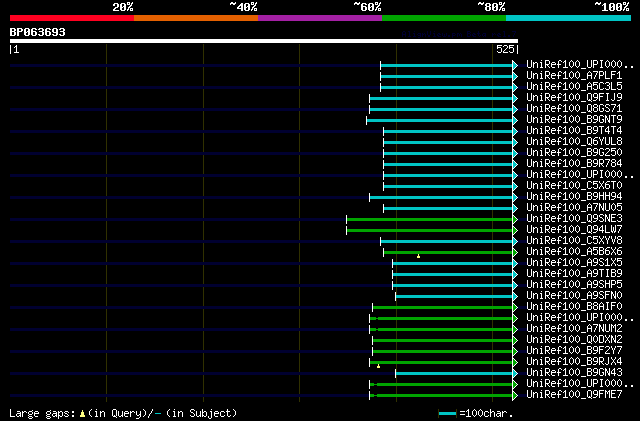Open hit UniRef100_B9T4T4
The height and width of the screenshot is (421, 640).
point(574,131)
